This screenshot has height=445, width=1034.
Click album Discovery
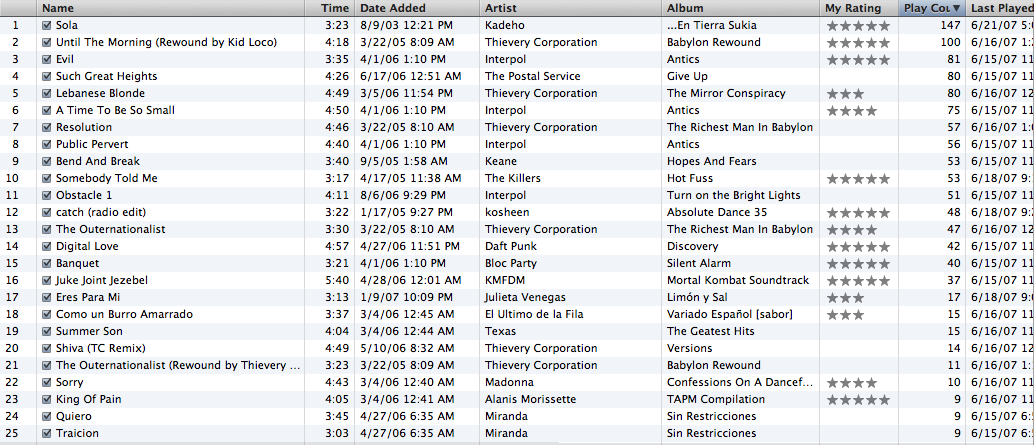coord(692,247)
